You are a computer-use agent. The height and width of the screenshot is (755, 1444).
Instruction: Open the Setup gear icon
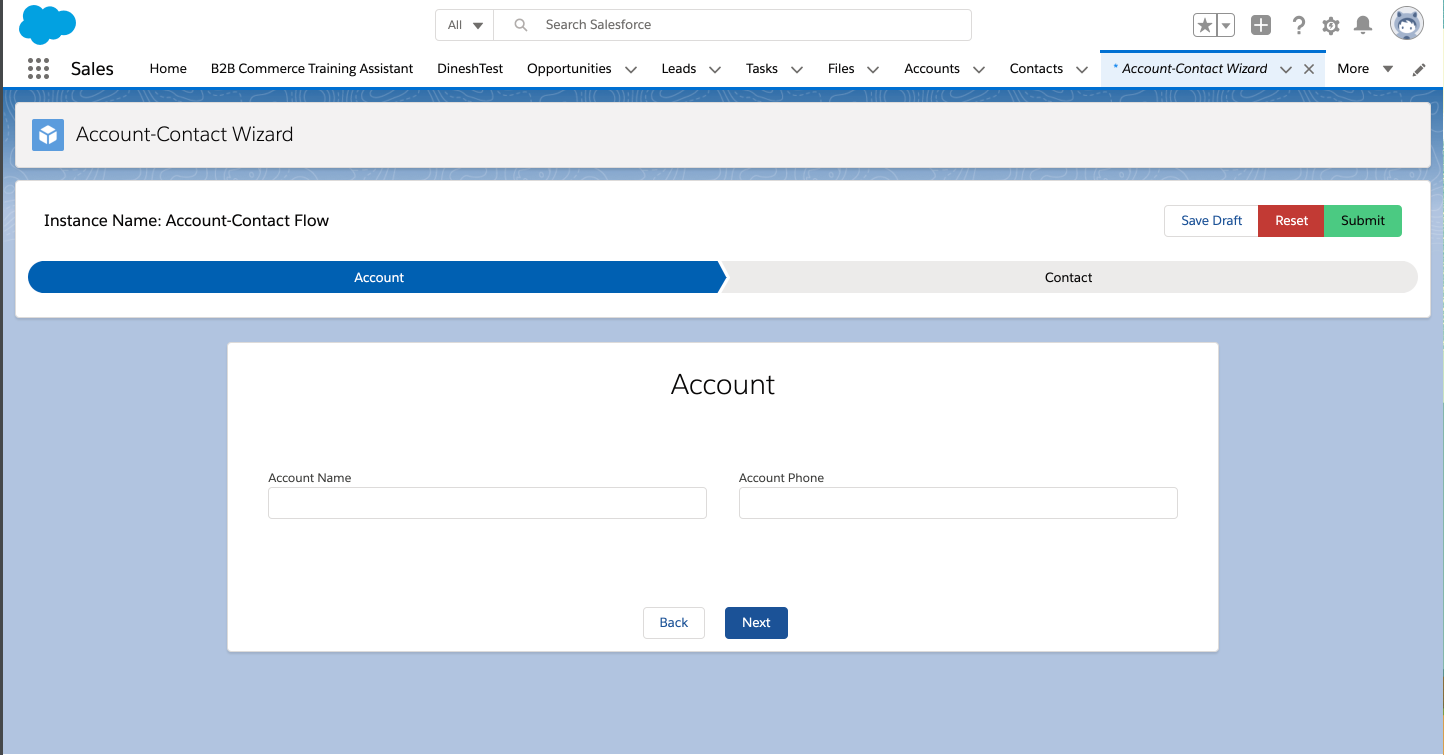point(1330,26)
